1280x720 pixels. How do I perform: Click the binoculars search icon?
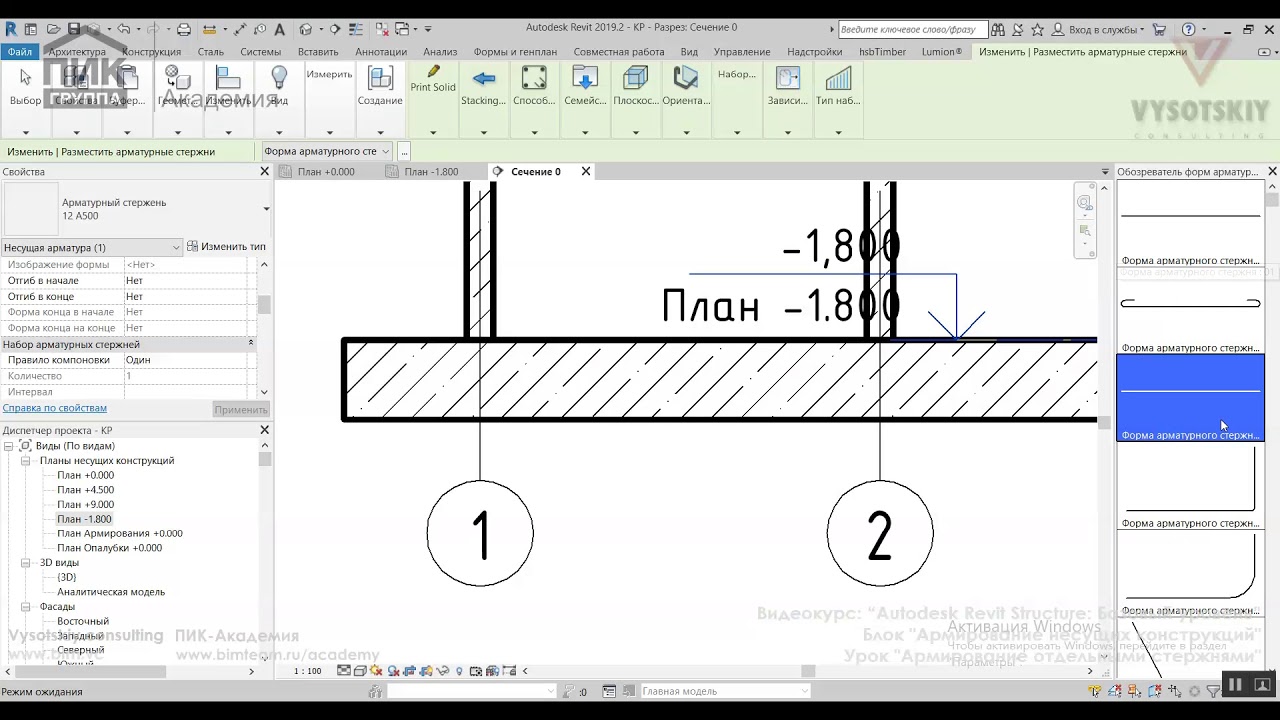[999, 30]
